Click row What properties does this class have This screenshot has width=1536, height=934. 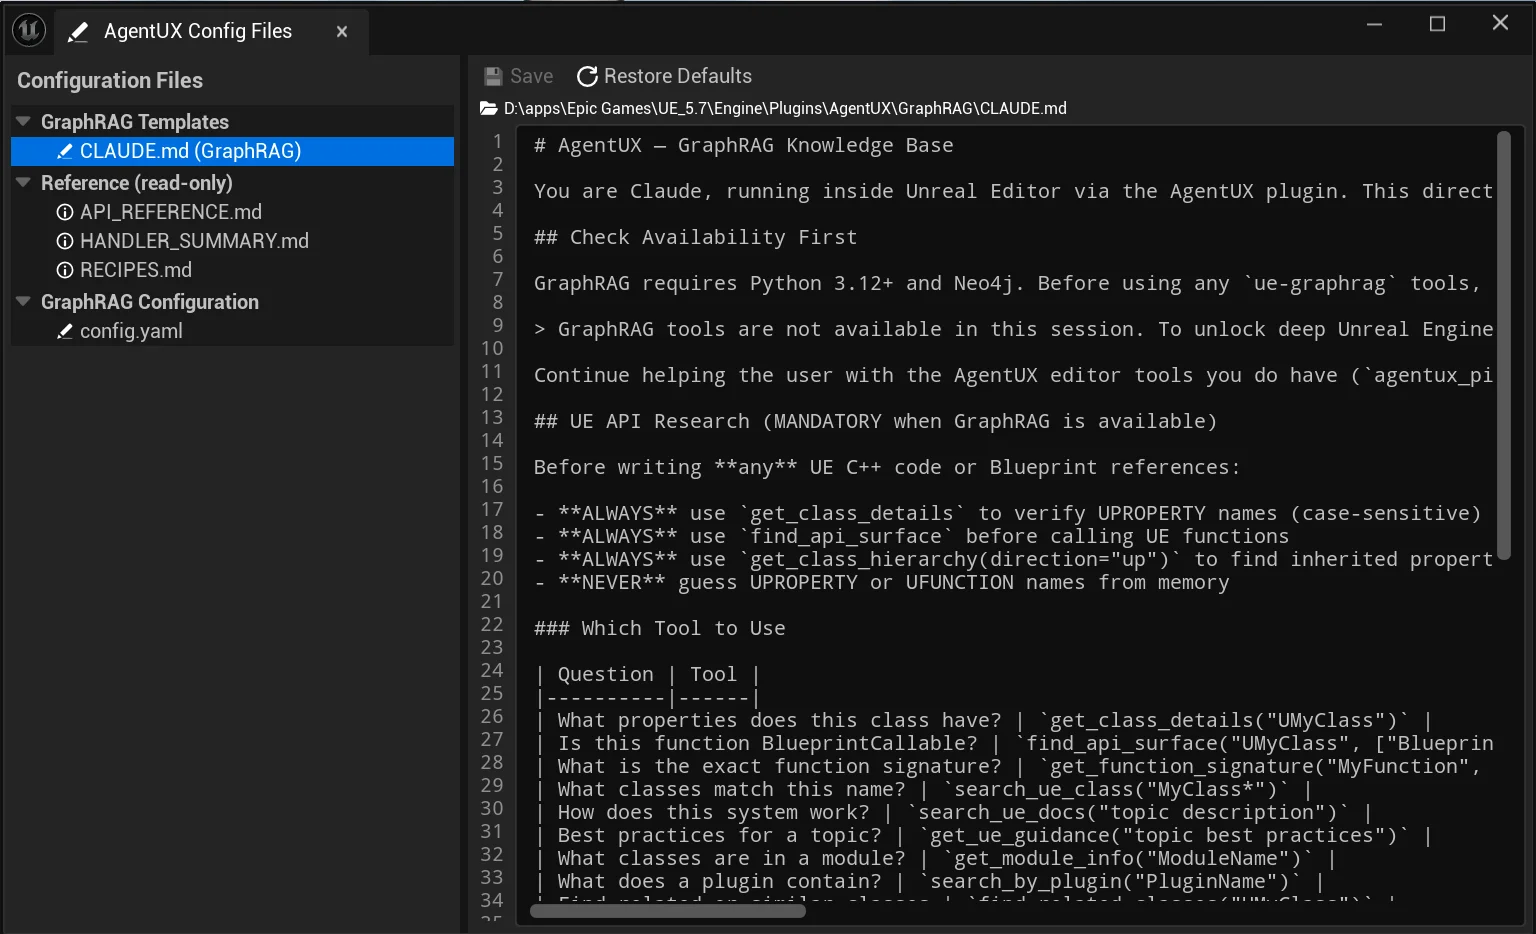[x=983, y=720]
